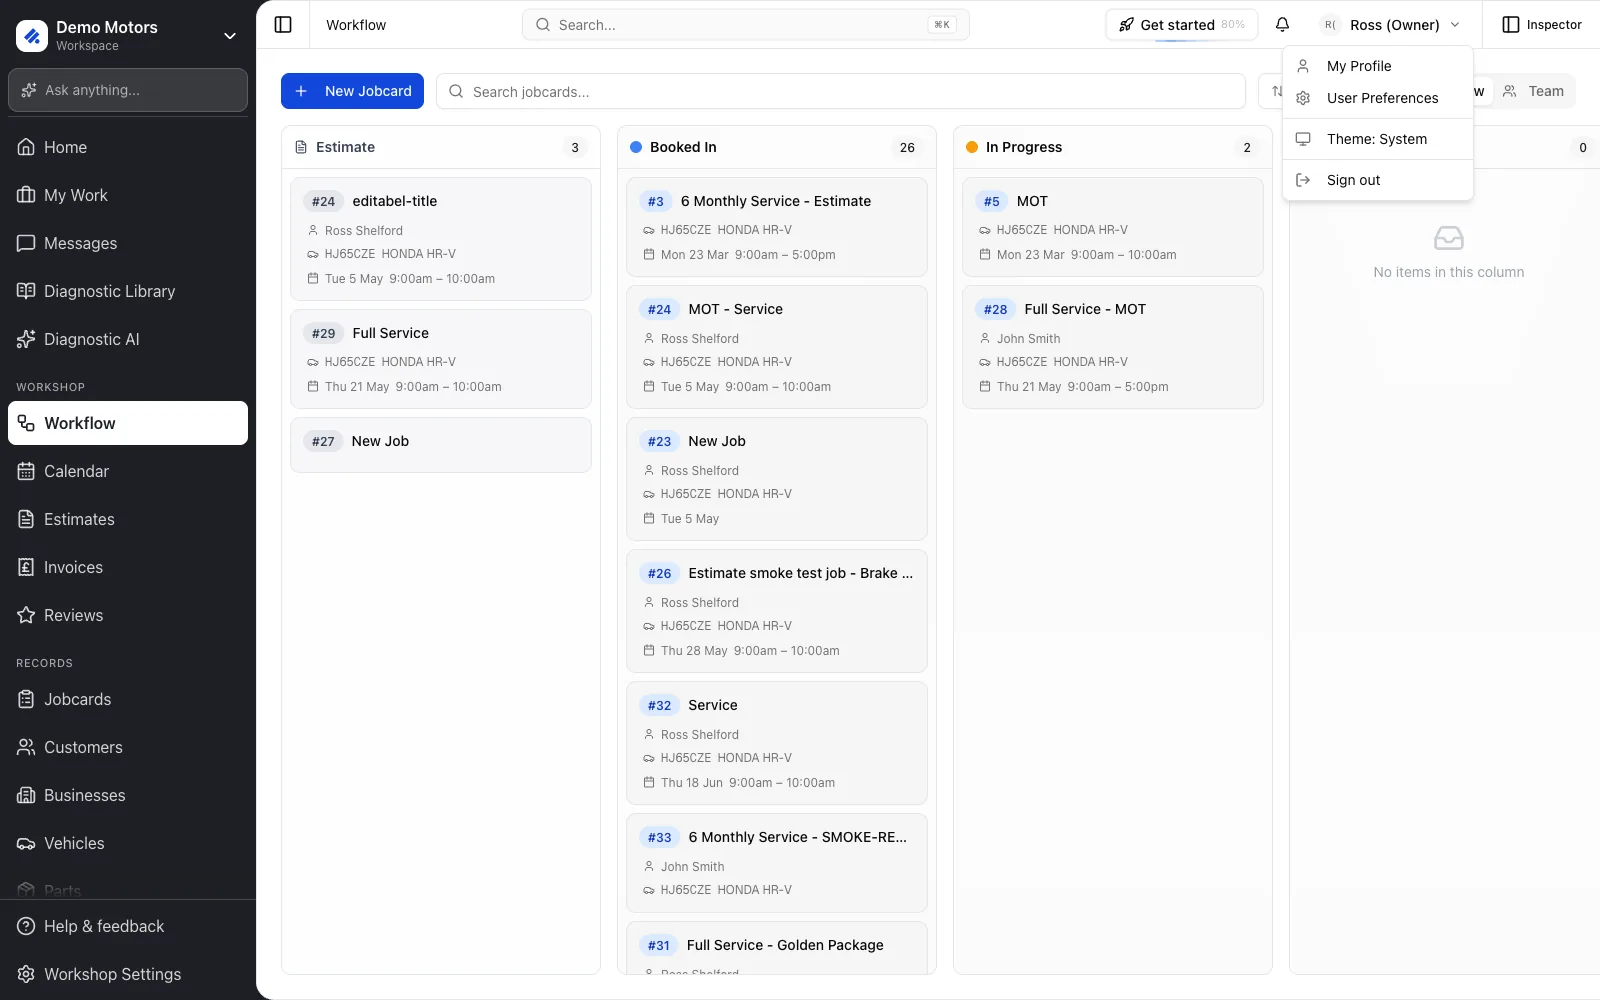Select Workflow in the sidebar
This screenshot has height=1000, width=1600.
128,423
